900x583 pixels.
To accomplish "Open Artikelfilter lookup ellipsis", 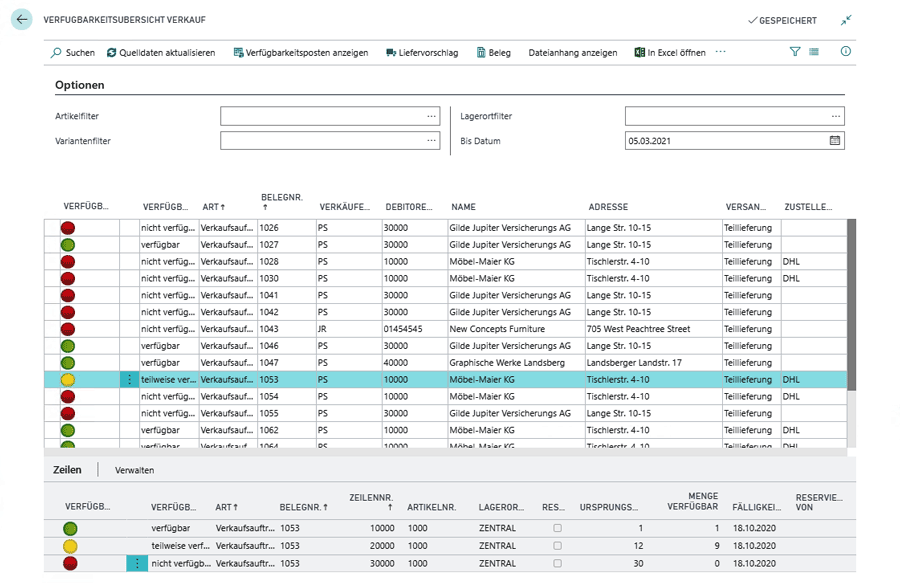I will [431, 116].
